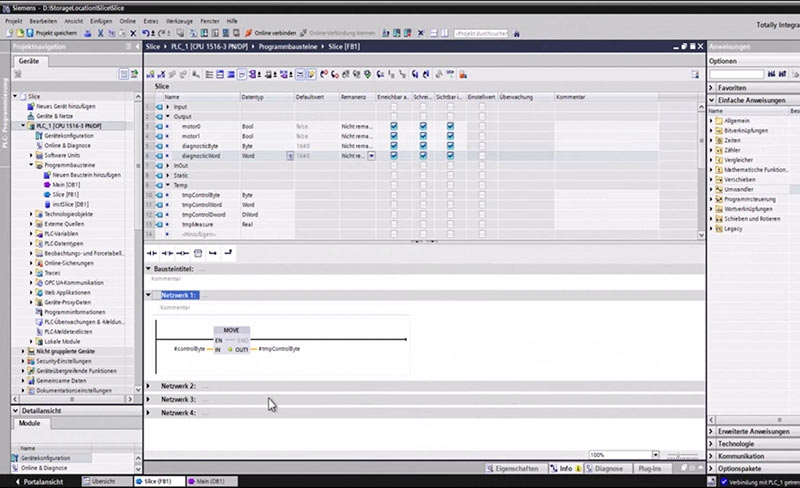This screenshot has height=488, width=800.
Task: Insert a normally open contact
Action: pos(152,253)
